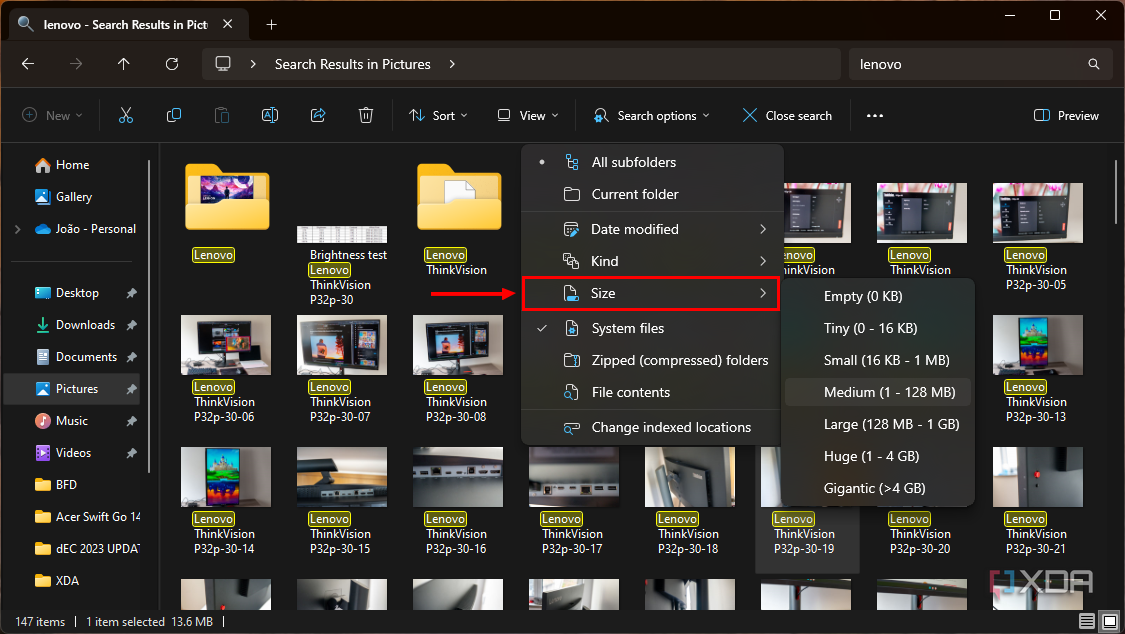This screenshot has width=1125, height=634.
Task: Click the Copy icon in toolbar
Action: 174,115
